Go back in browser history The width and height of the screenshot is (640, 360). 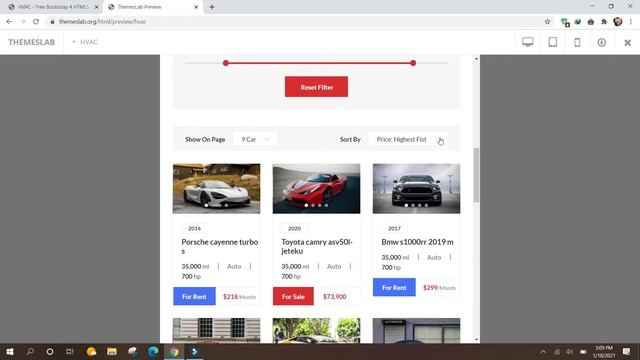9,22
